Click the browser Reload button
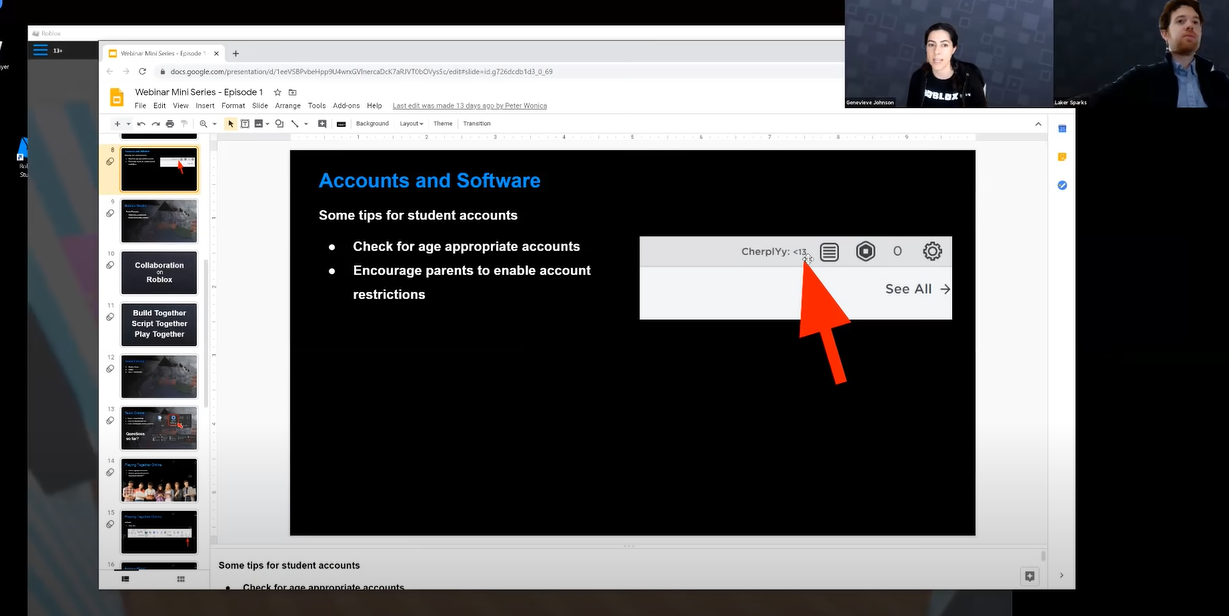The width and height of the screenshot is (1229, 616). pyautogui.click(x=141, y=71)
